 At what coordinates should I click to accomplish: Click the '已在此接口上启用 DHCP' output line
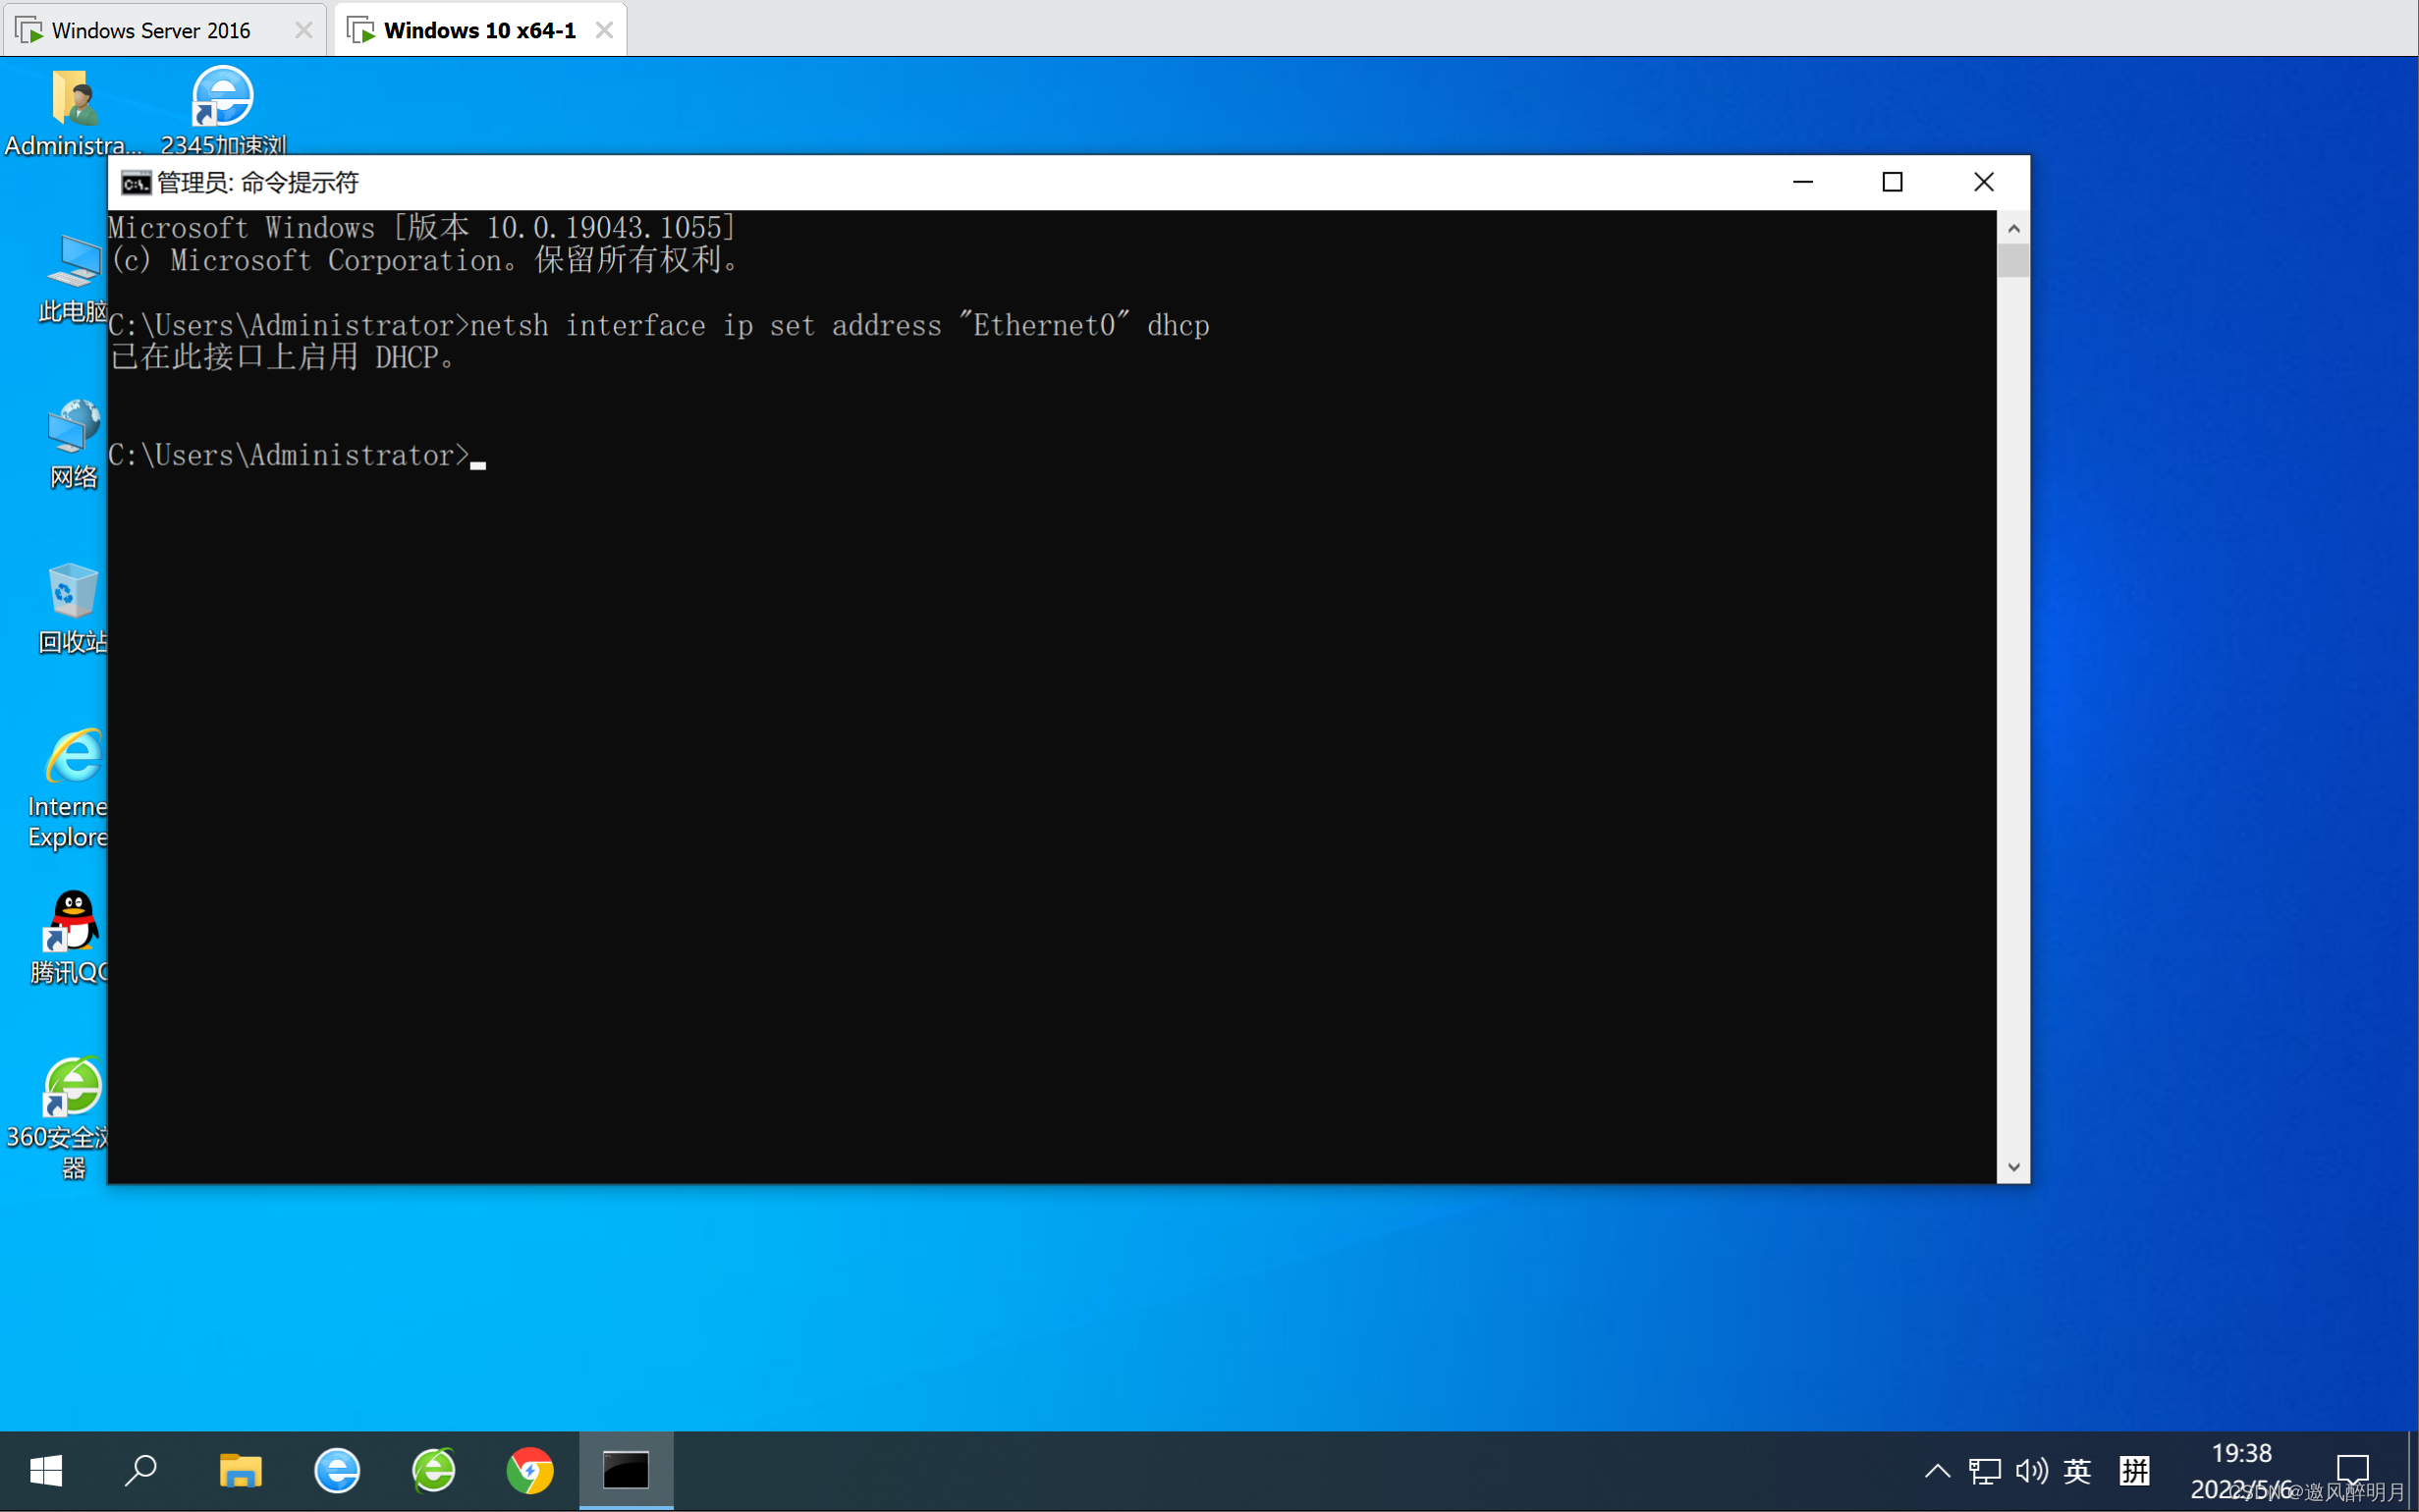pos(283,358)
